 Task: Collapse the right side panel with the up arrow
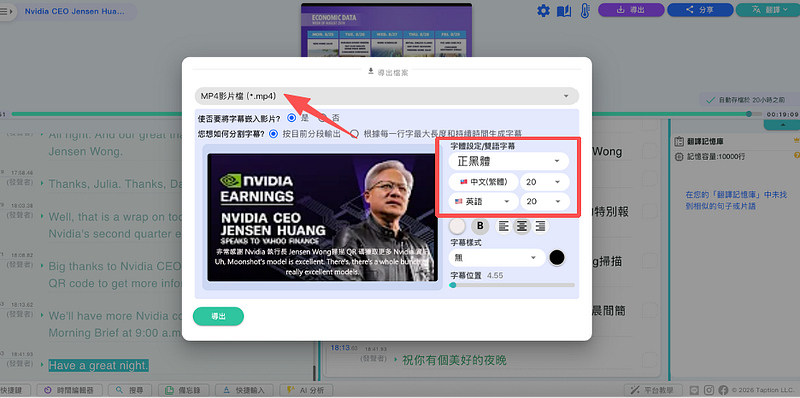pos(783,125)
